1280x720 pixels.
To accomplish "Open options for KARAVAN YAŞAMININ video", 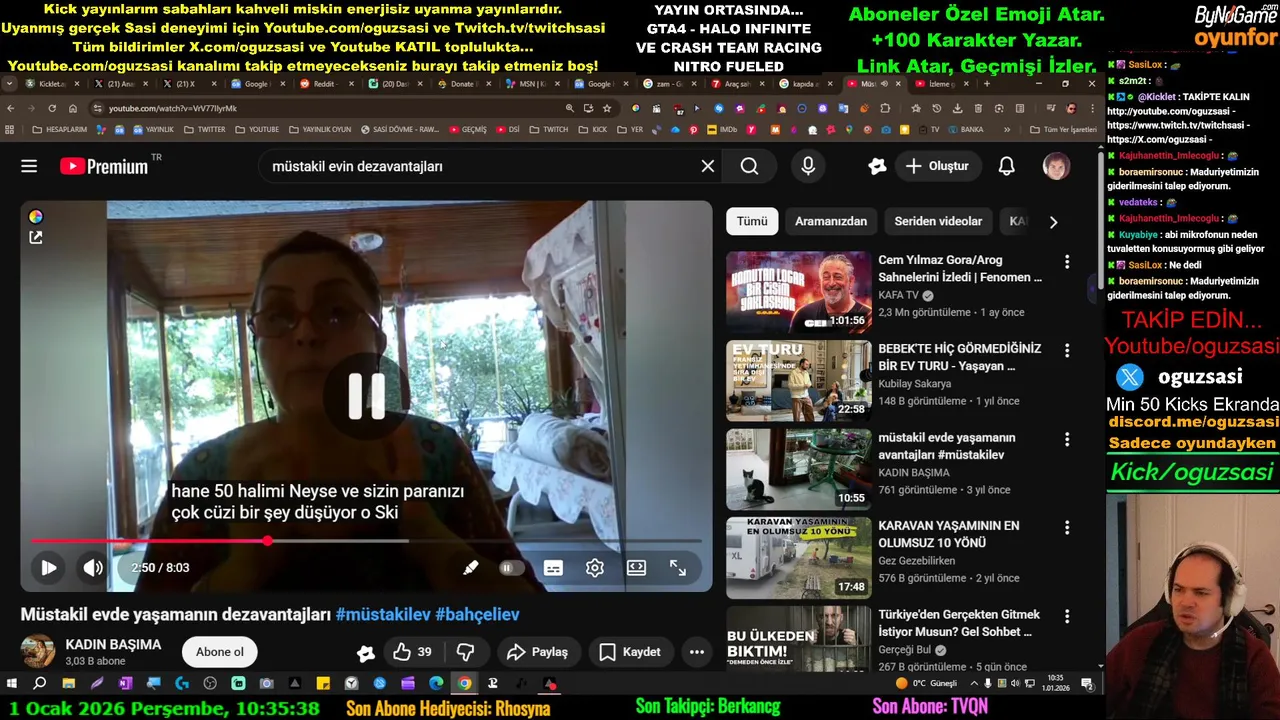I will click(1067, 528).
